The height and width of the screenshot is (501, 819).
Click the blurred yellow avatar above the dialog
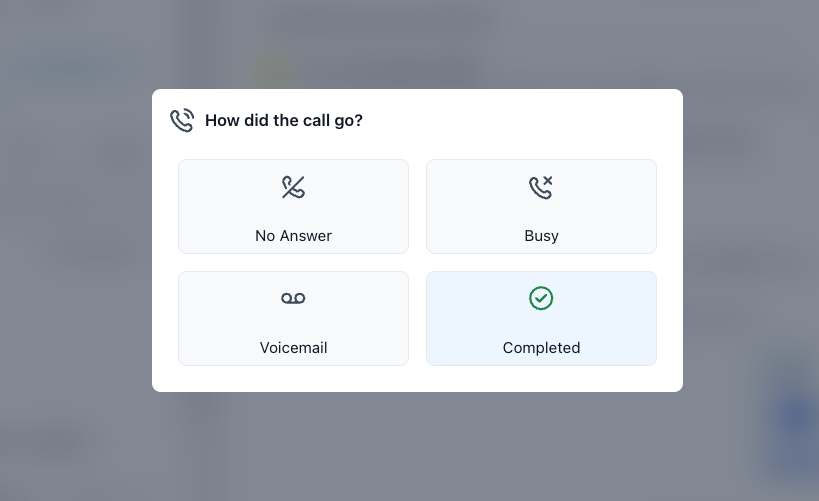coord(272,70)
